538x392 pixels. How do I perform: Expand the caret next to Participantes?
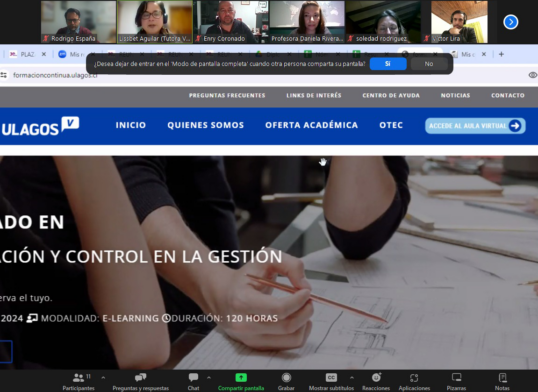(x=103, y=378)
